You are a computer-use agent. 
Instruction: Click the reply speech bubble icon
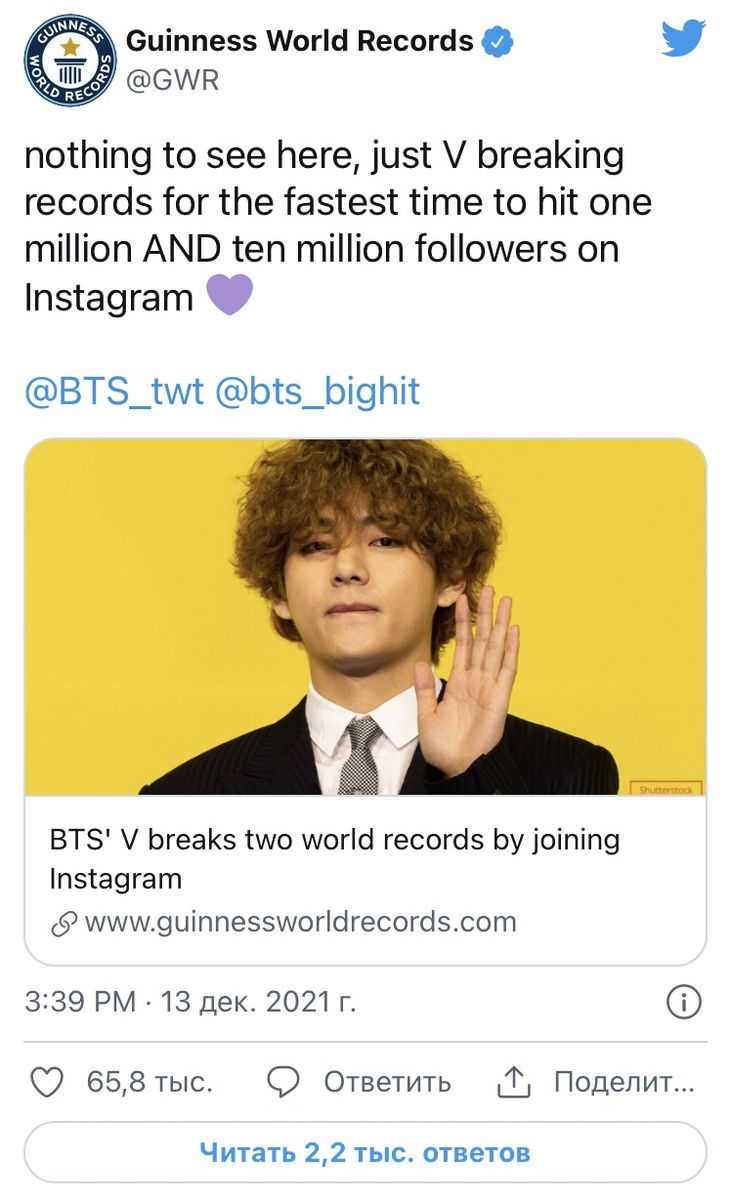[286, 1082]
